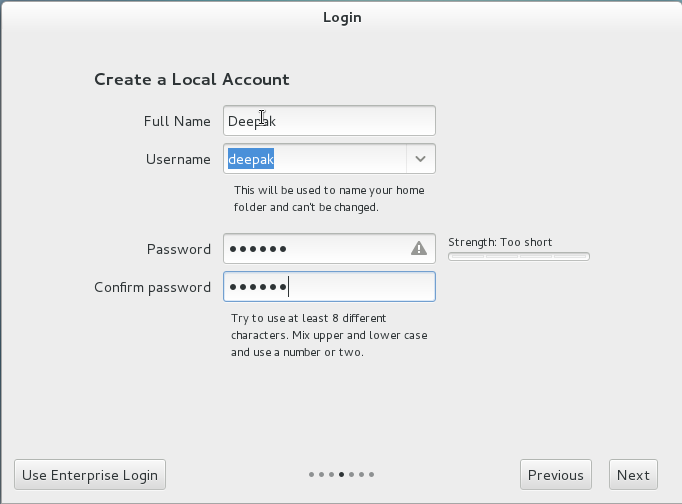Select the second page indicator dot

[x=322, y=475]
